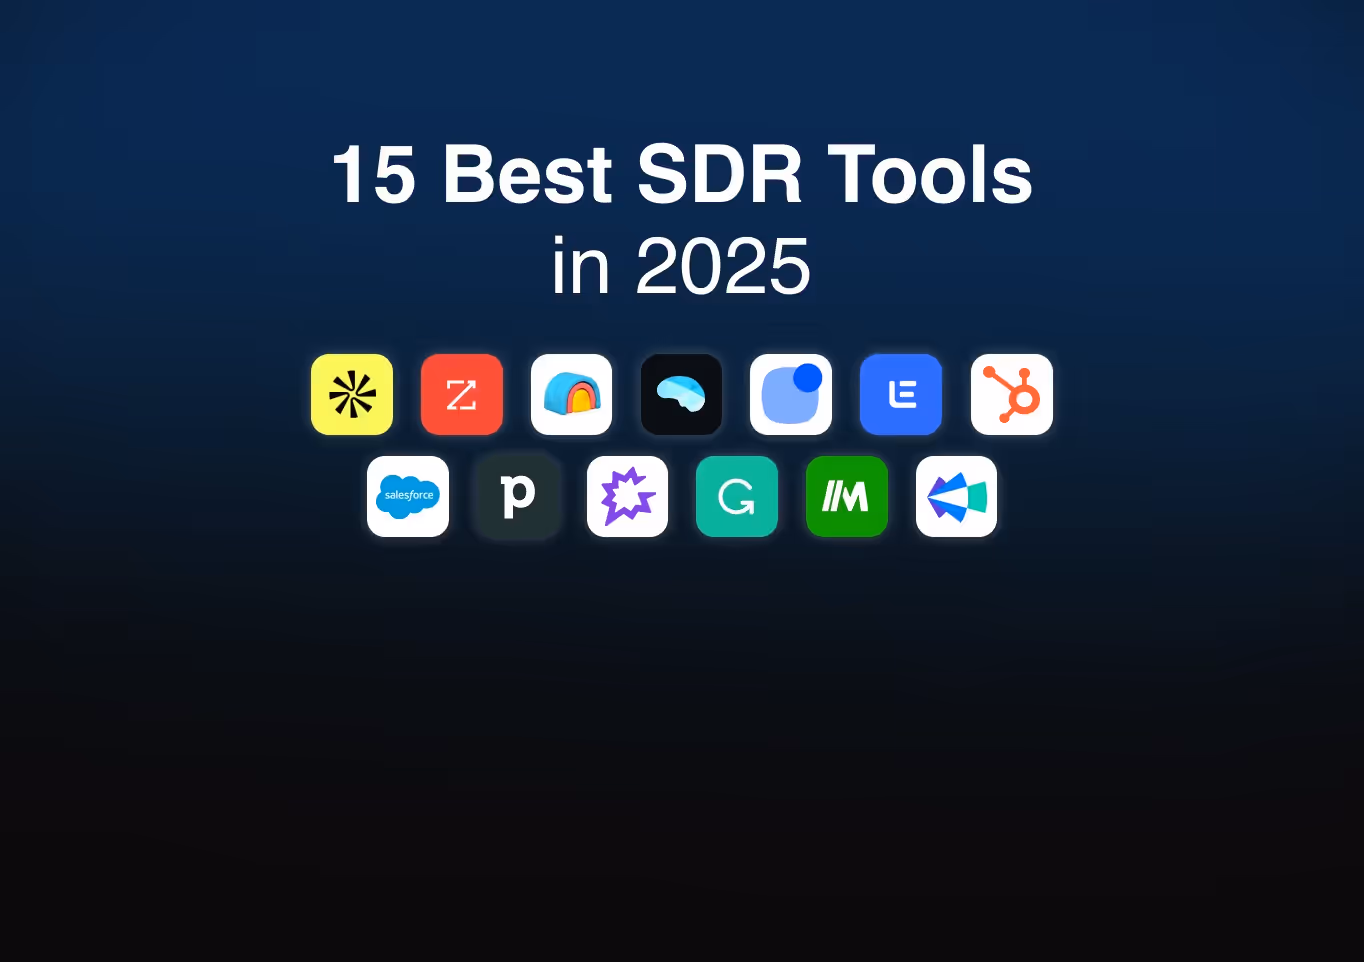The image size is (1364, 962).
Task: Select the subtitle text 'in 2025'
Action: coord(681,265)
